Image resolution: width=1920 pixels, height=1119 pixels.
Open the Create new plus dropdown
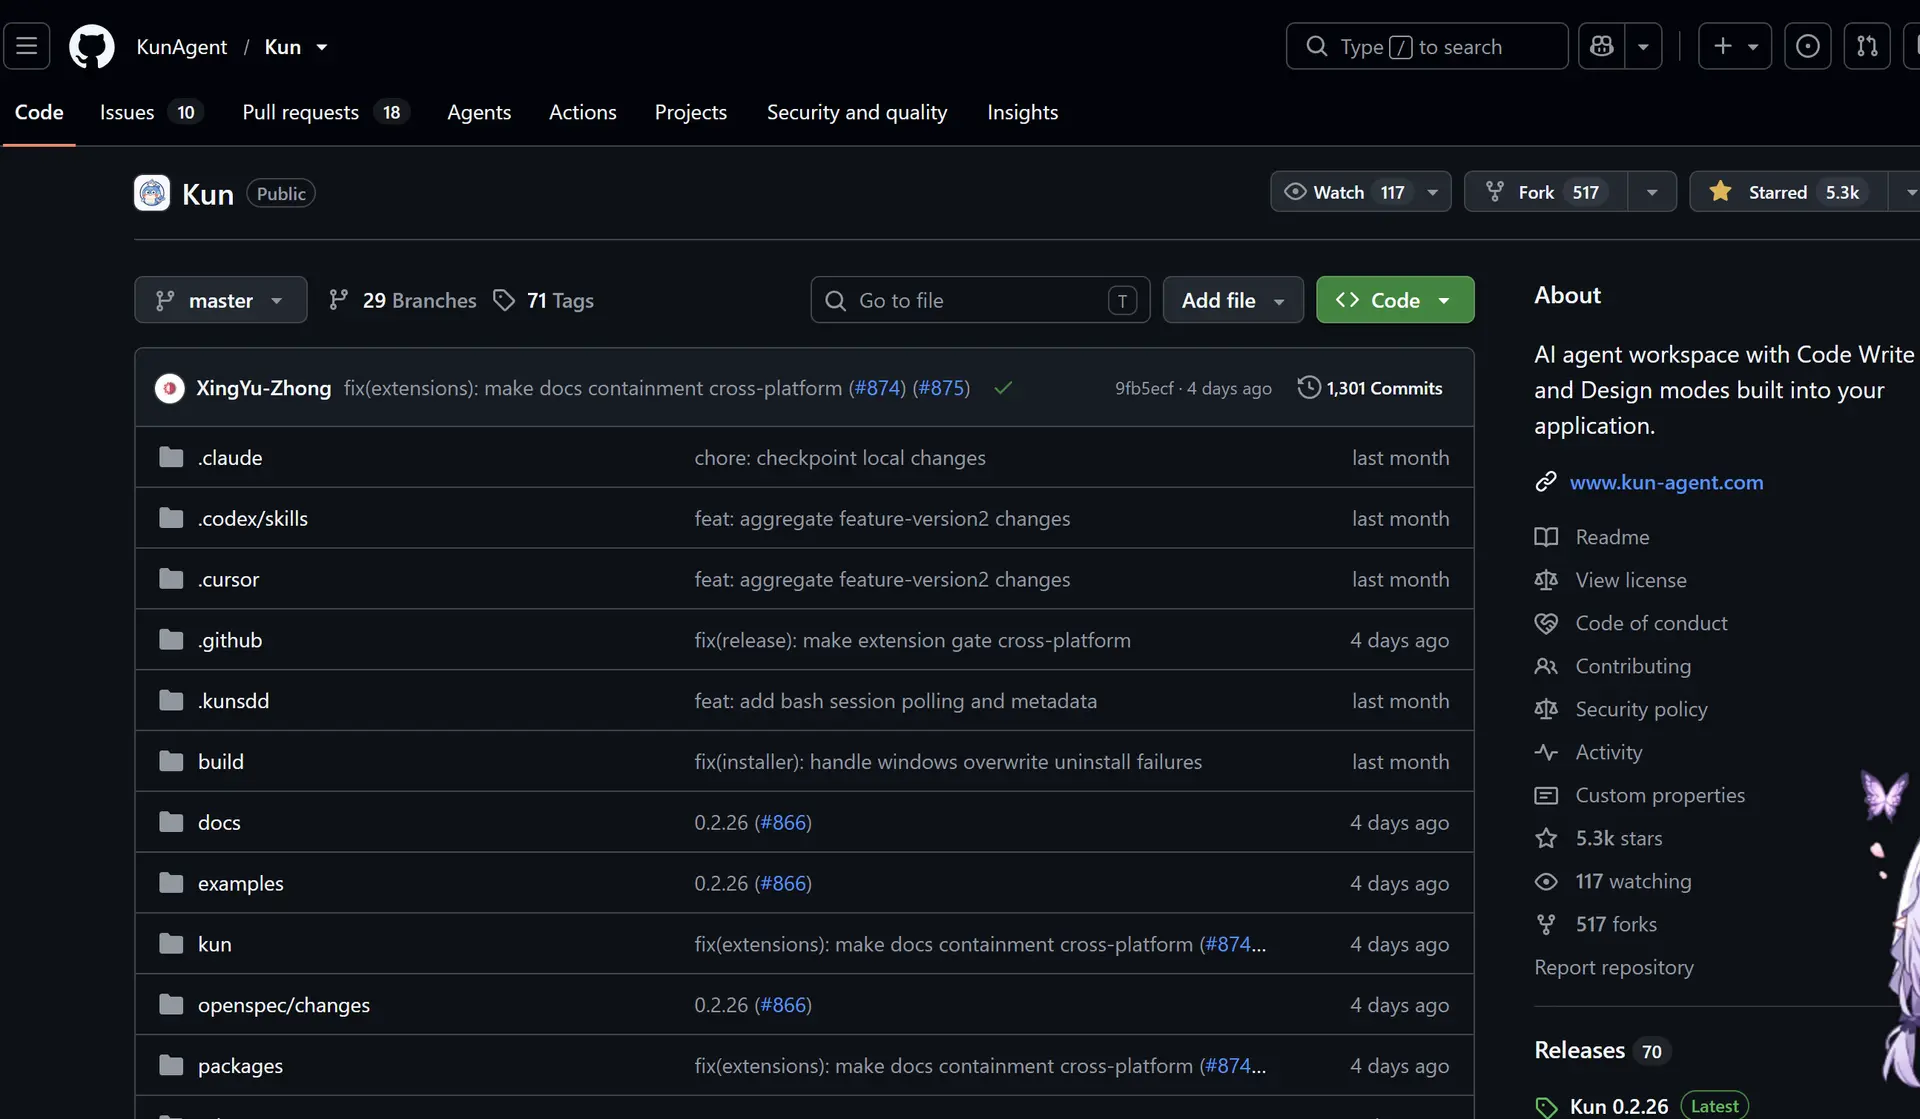pos(1735,46)
